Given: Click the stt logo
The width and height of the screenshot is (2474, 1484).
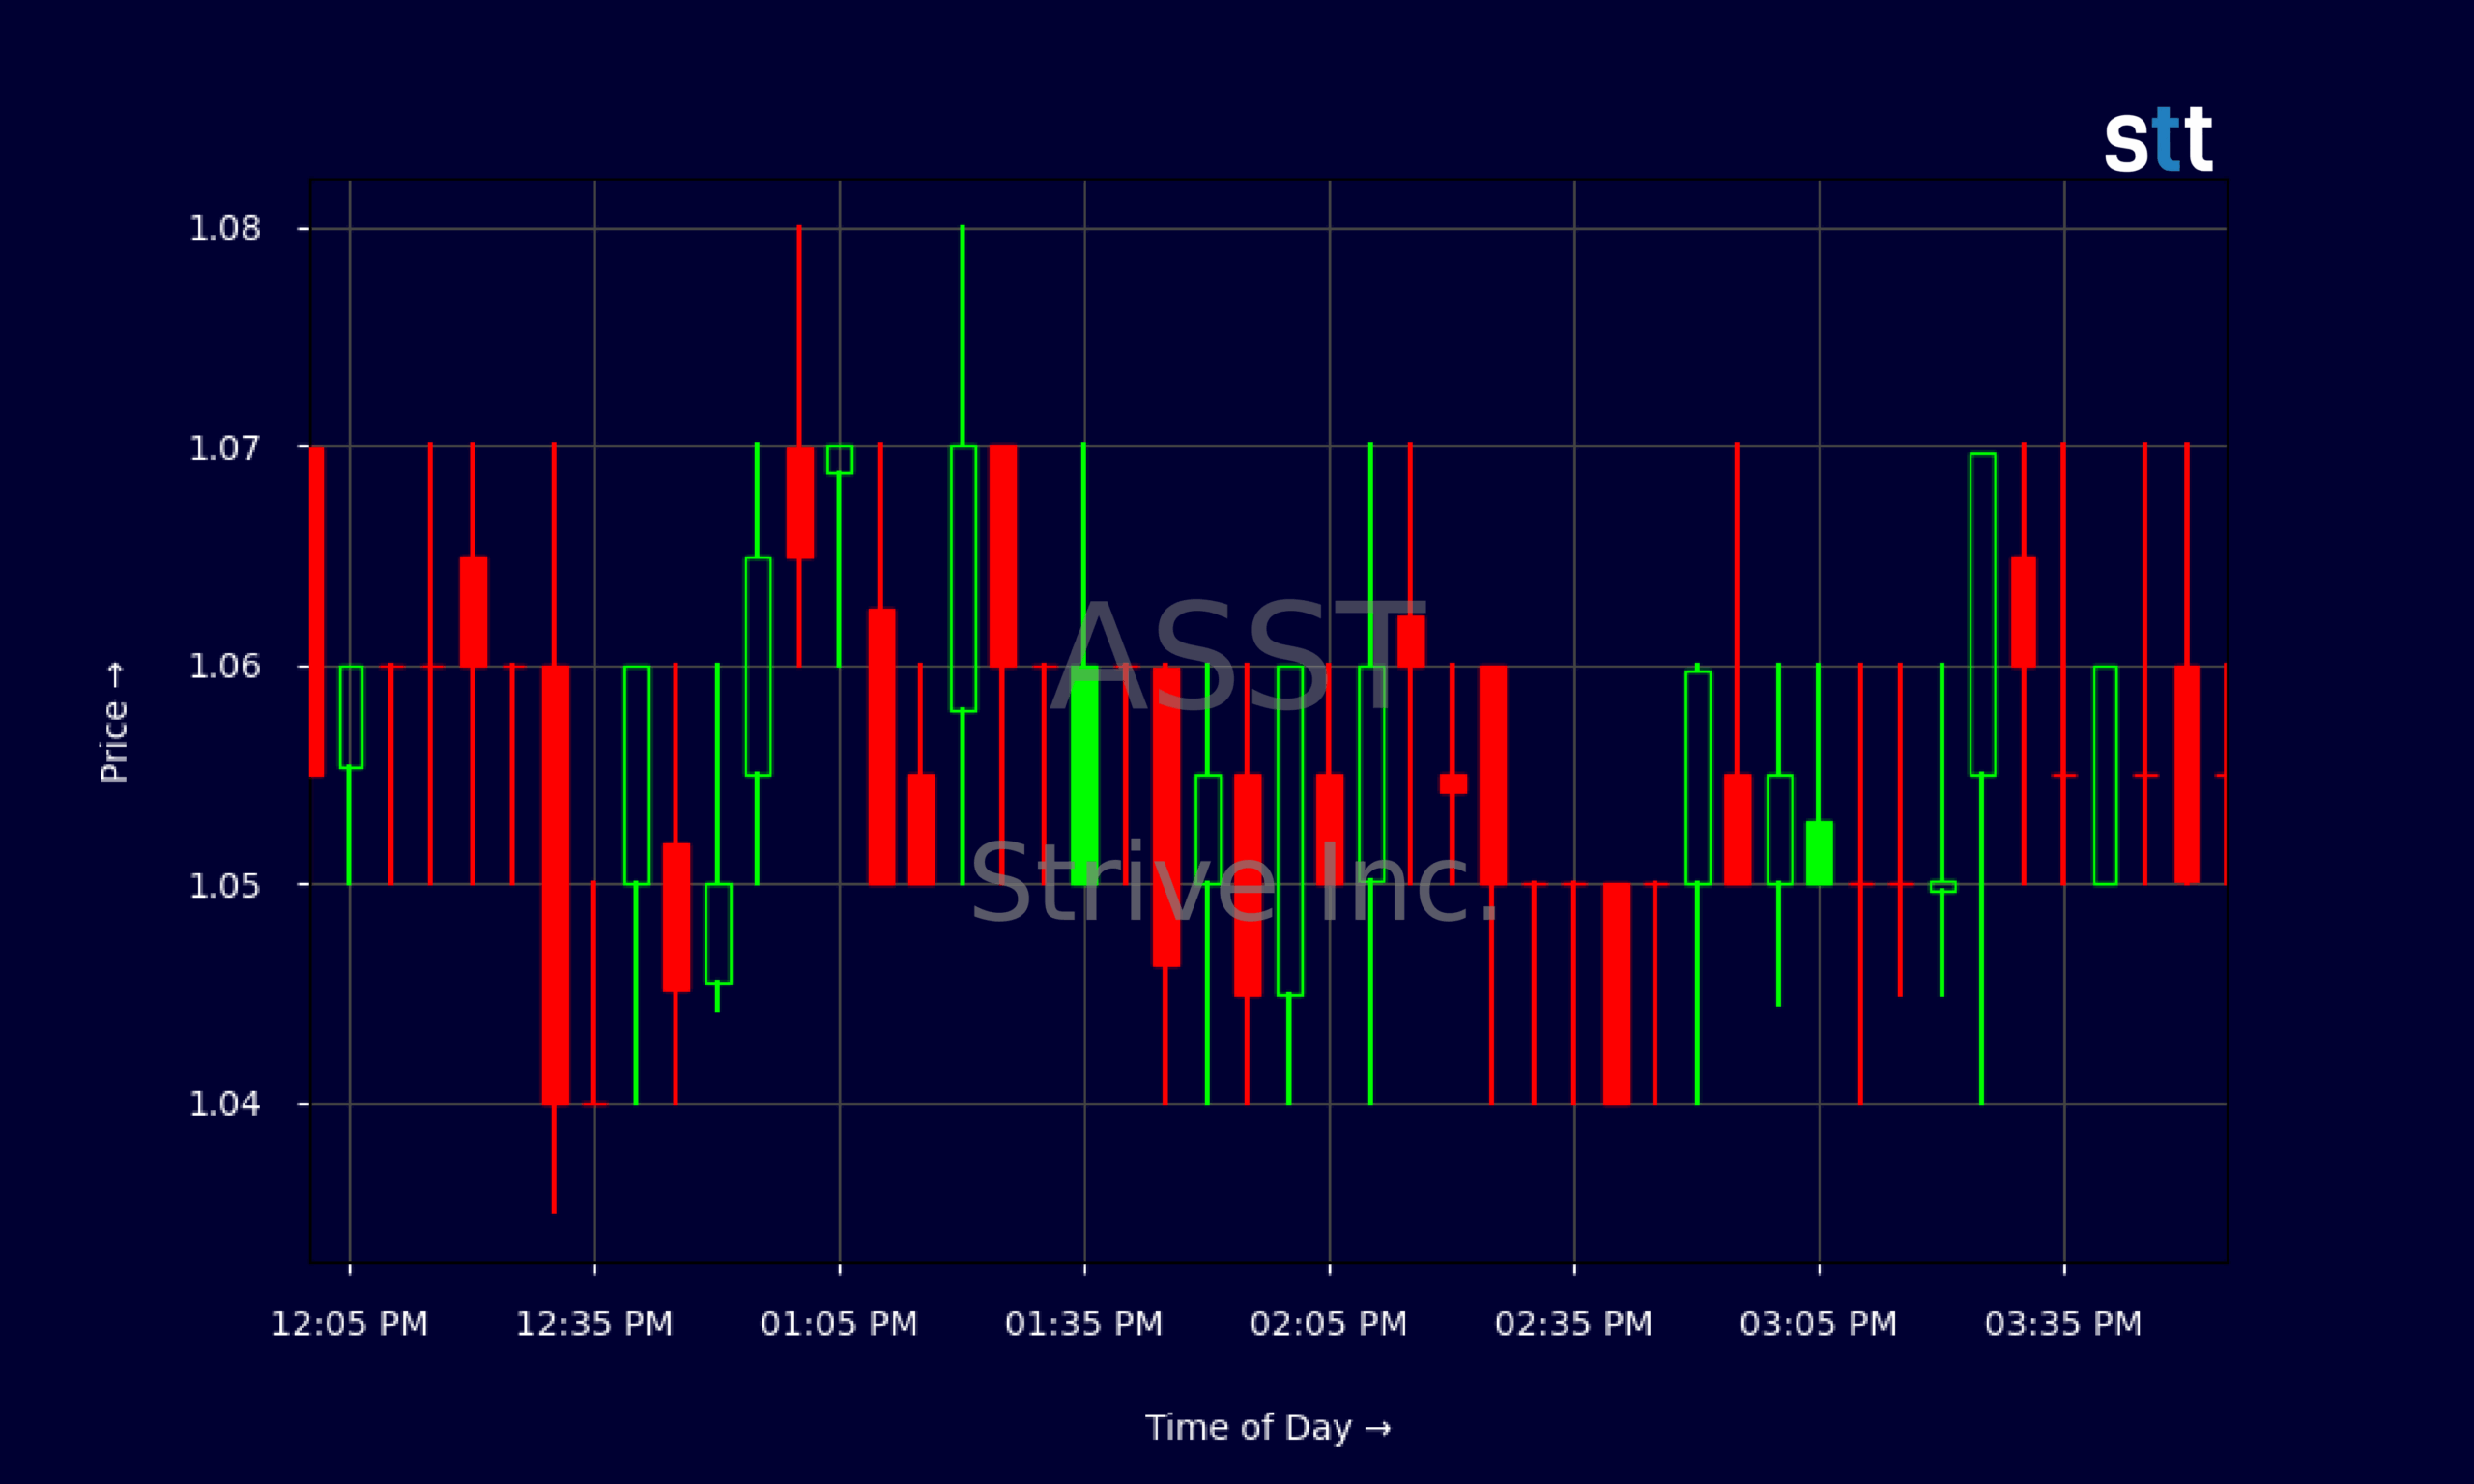Looking at the screenshot, I should (2158, 139).
